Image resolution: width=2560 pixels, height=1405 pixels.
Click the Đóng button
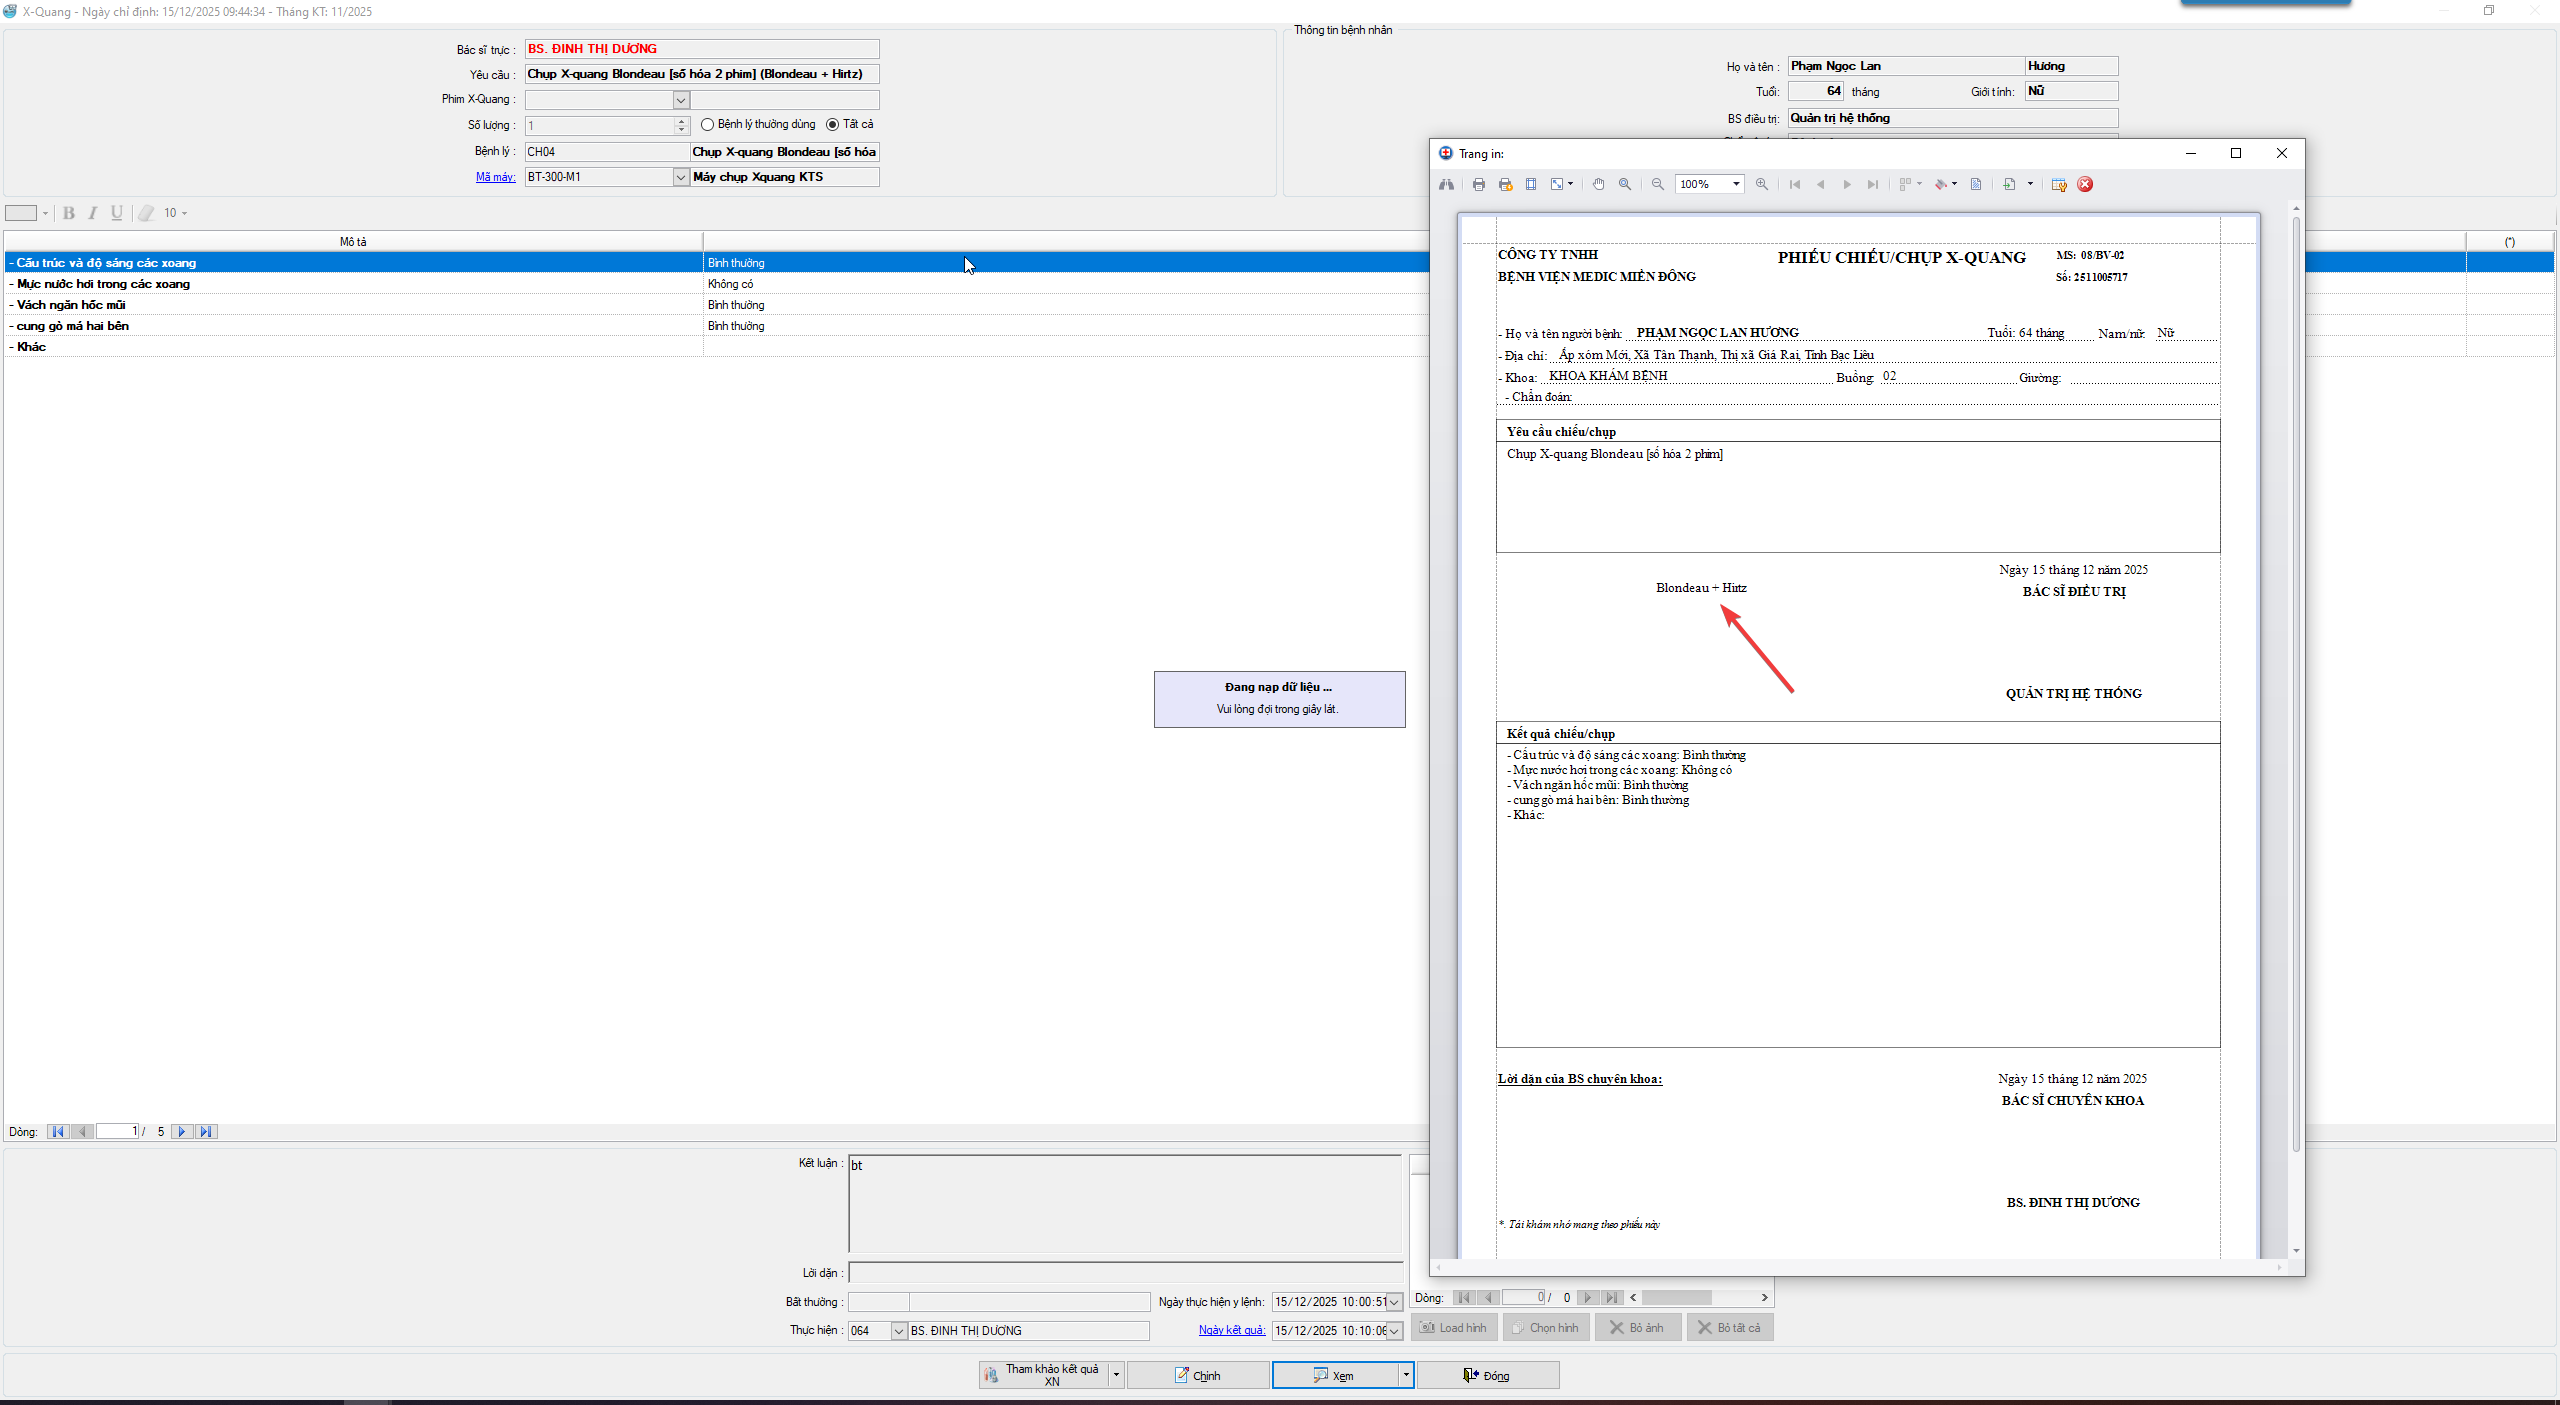pos(1487,1376)
